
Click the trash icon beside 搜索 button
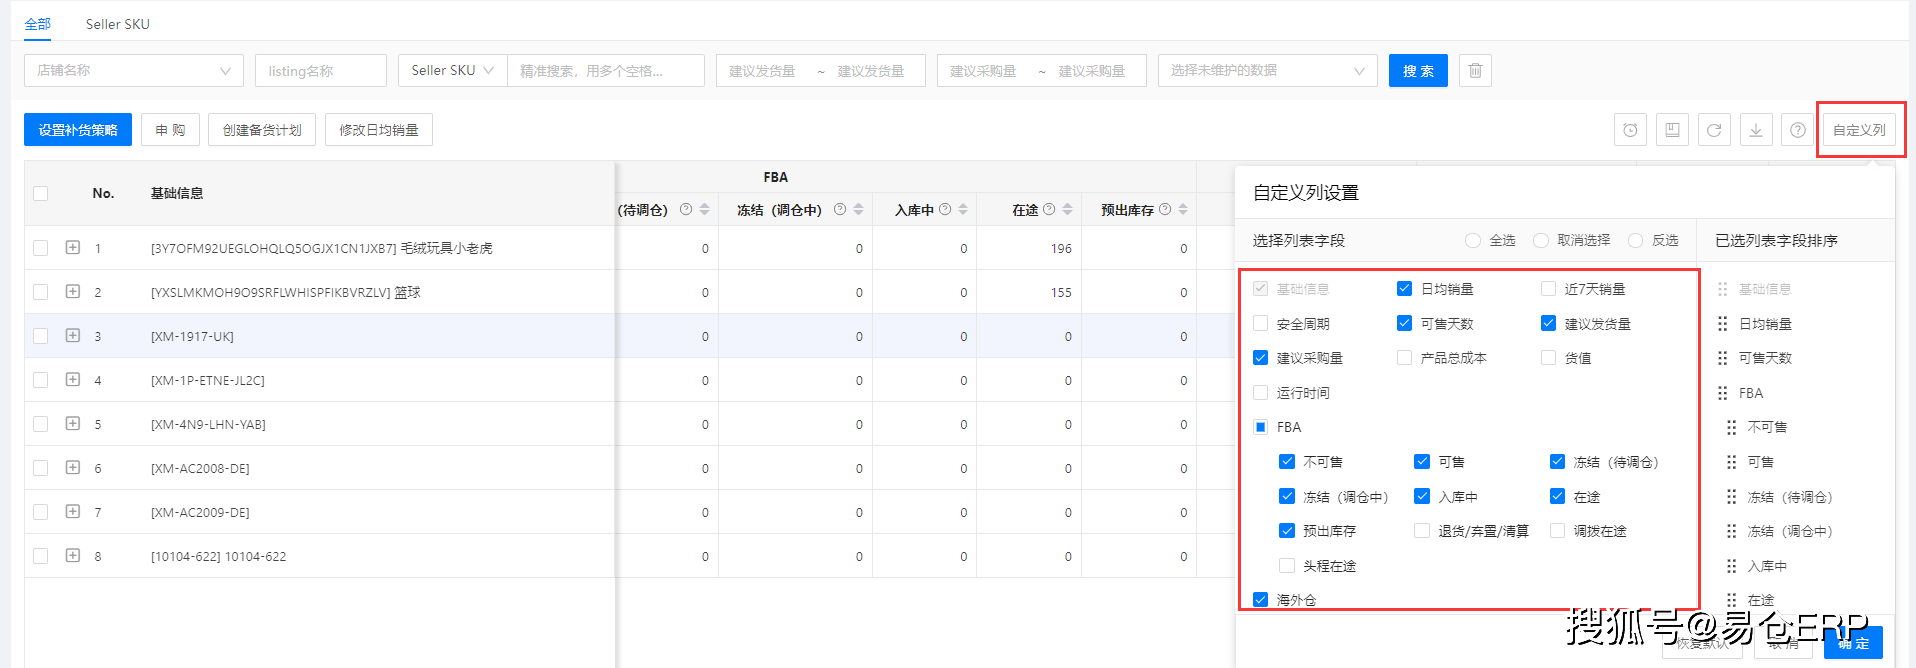point(1475,71)
